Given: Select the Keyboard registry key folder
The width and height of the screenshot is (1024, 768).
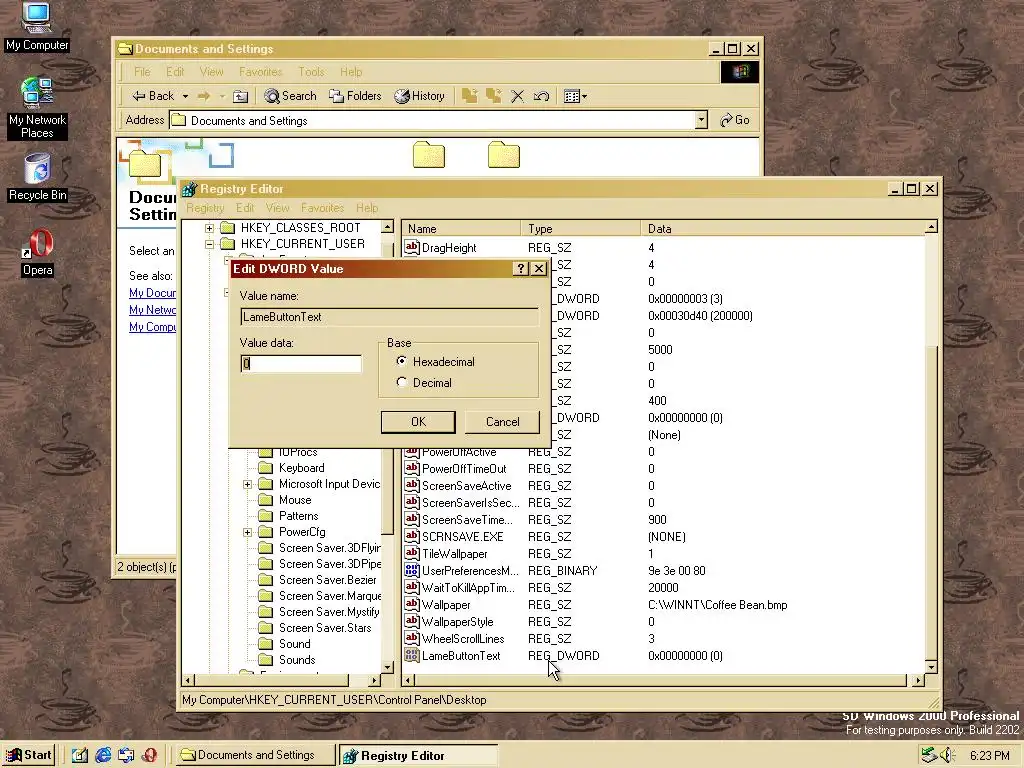Looking at the screenshot, I should click(x=291, y=468).
